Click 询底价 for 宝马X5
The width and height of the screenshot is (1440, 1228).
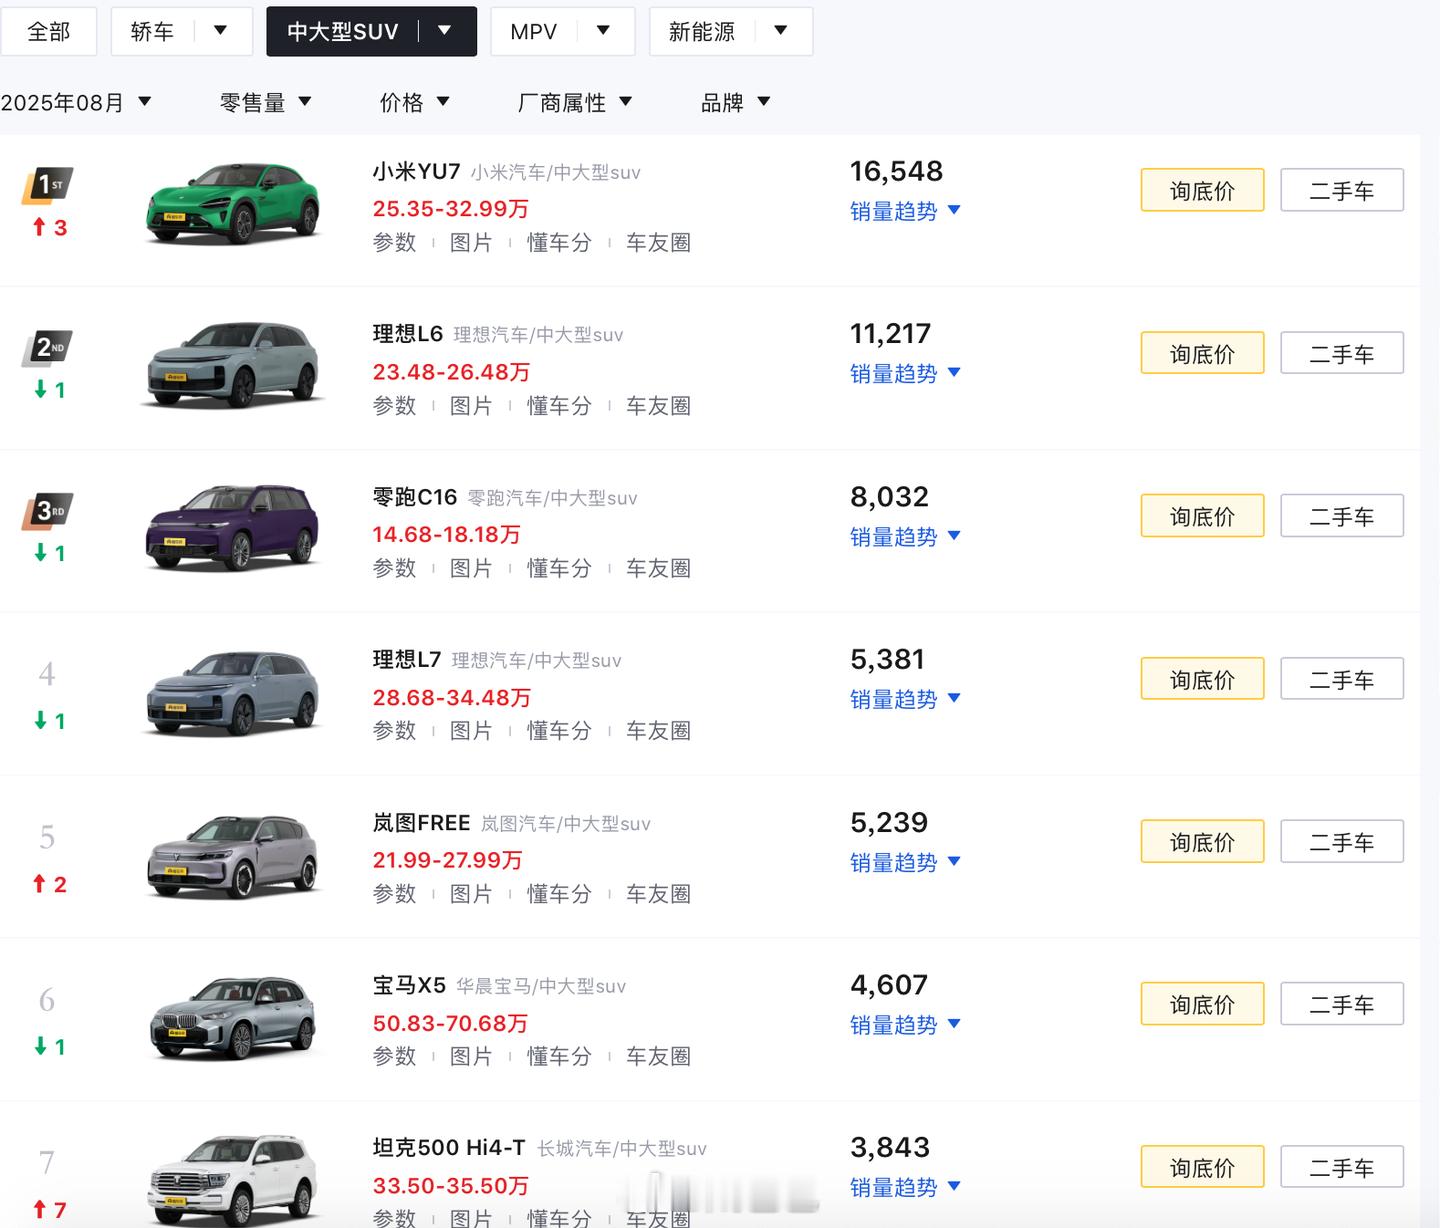(1202, 1004)
